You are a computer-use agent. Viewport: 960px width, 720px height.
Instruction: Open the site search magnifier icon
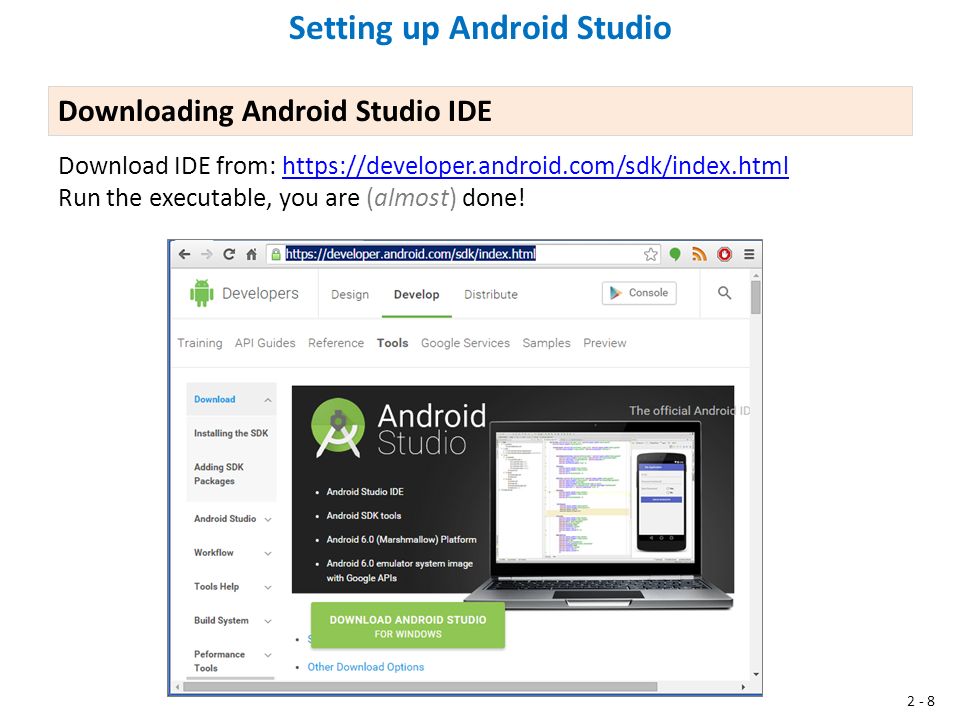[x=724, y=293]
